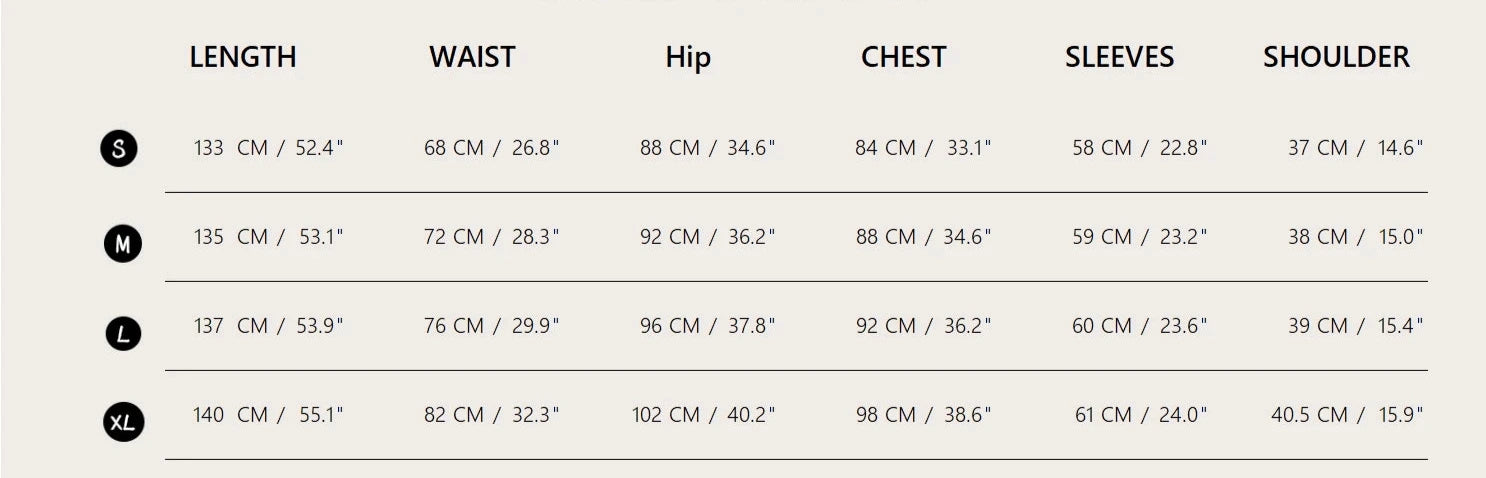Click the S size badge
This screenshot has width=1486, height=478.
pos(119,149)
